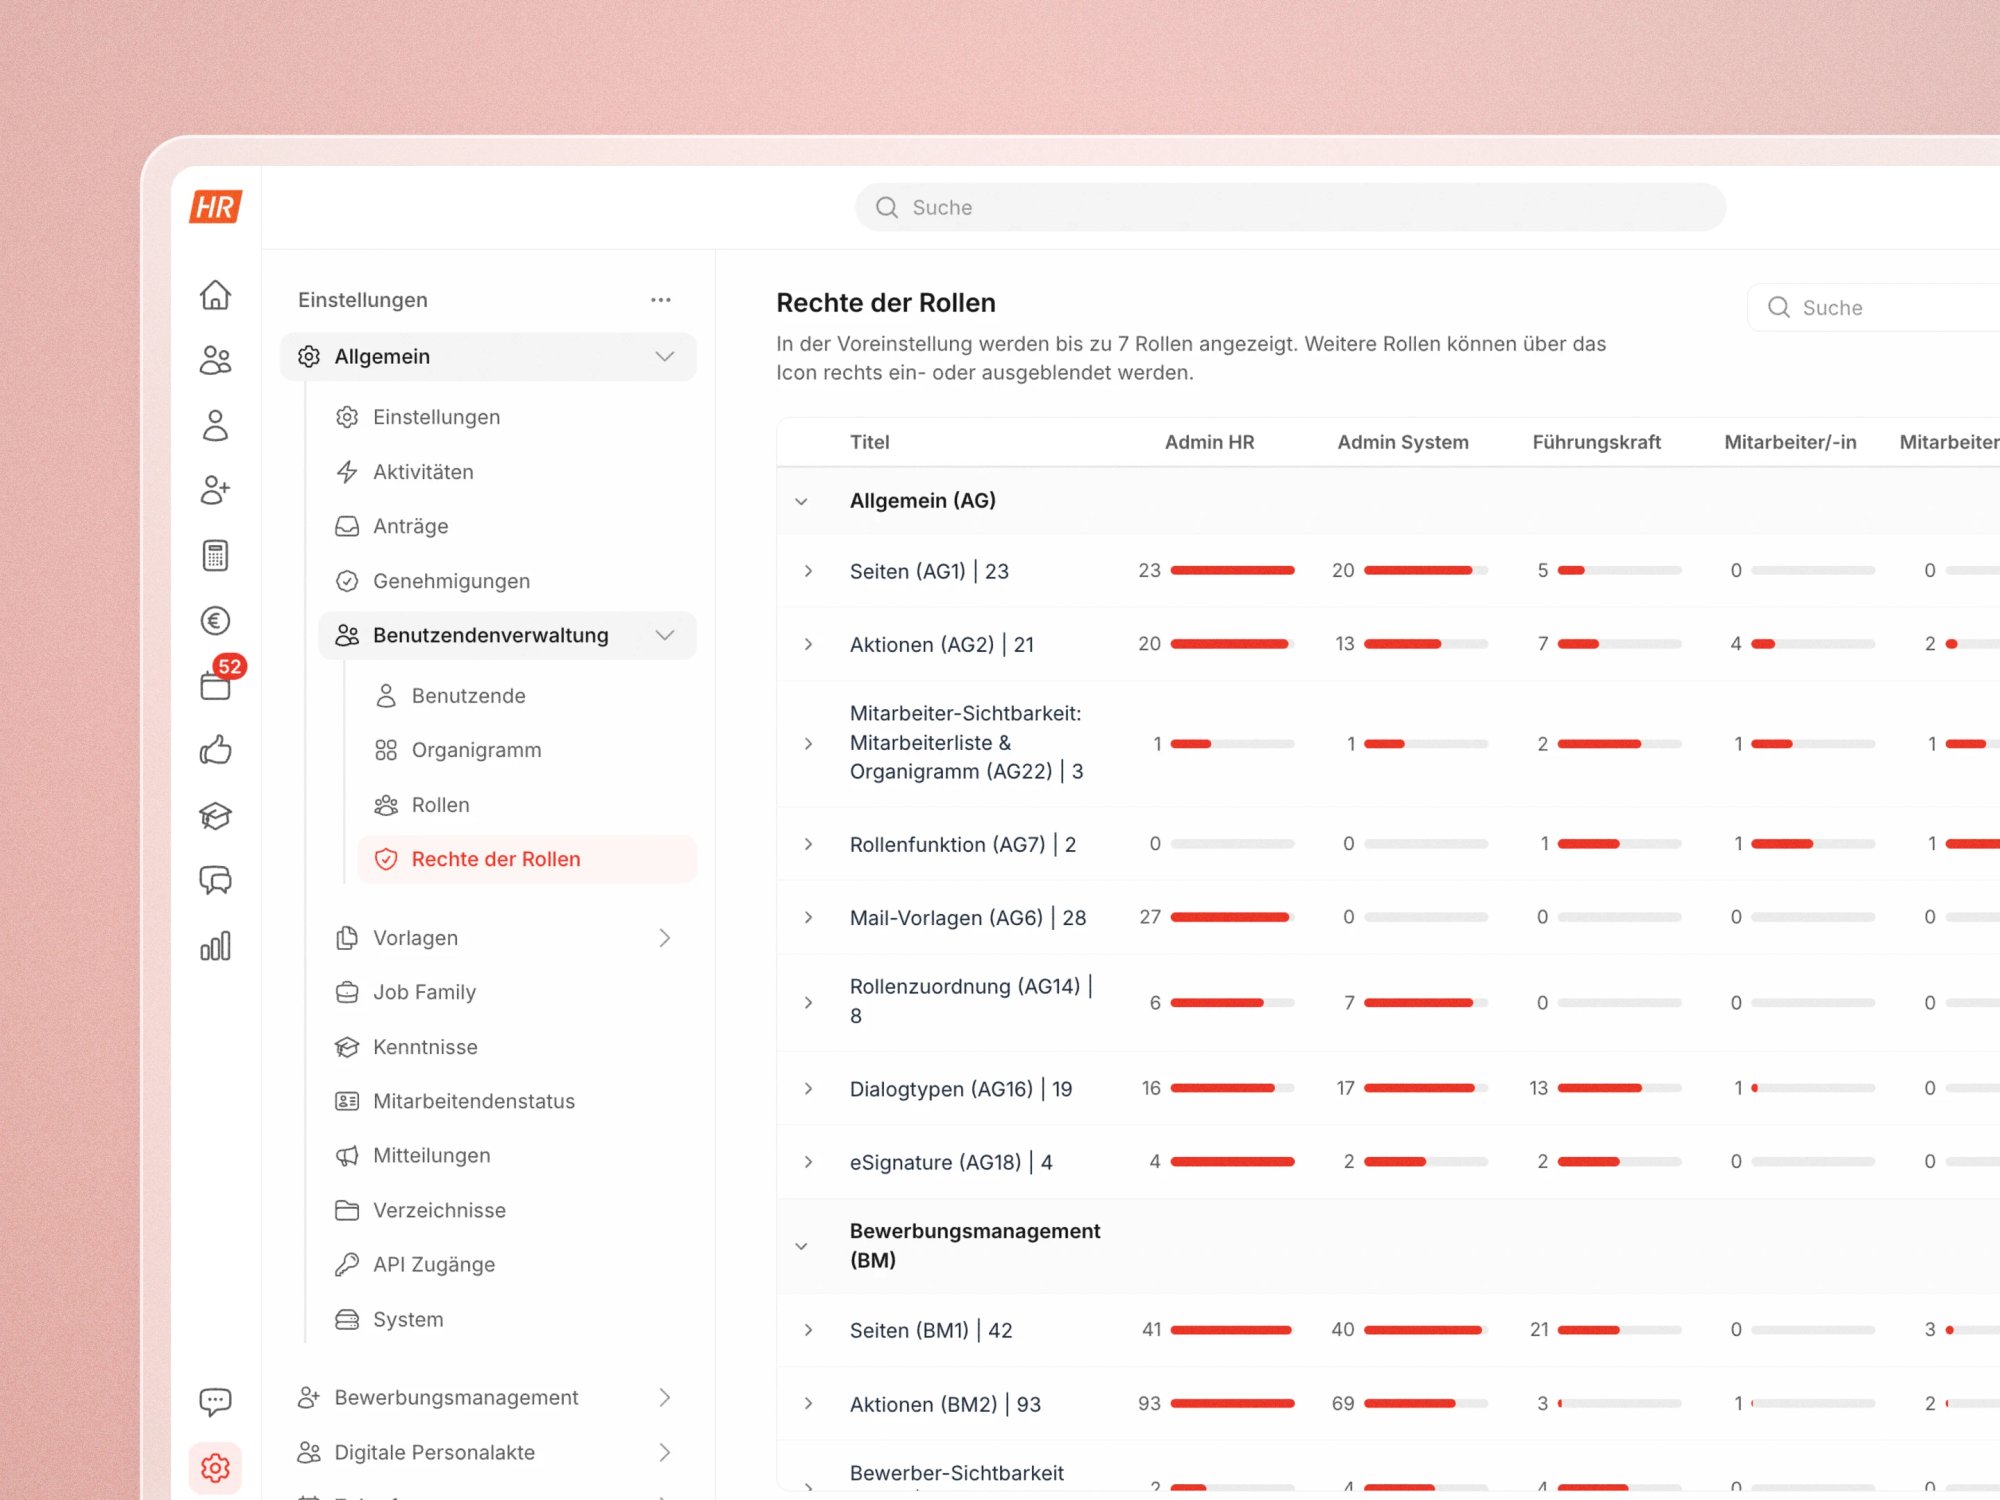Open the message bubble icon near sidebar bottom
The height and width of the screenshot is (1500, 2000).
215,1402
